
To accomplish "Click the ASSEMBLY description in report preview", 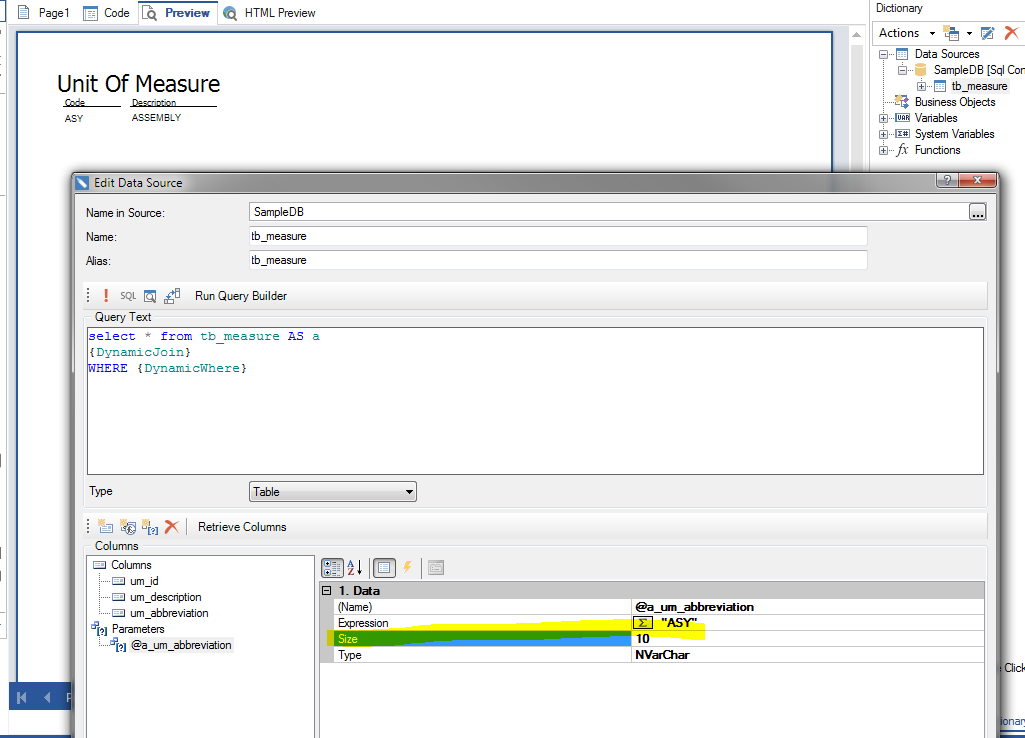I will coord(156,118).
